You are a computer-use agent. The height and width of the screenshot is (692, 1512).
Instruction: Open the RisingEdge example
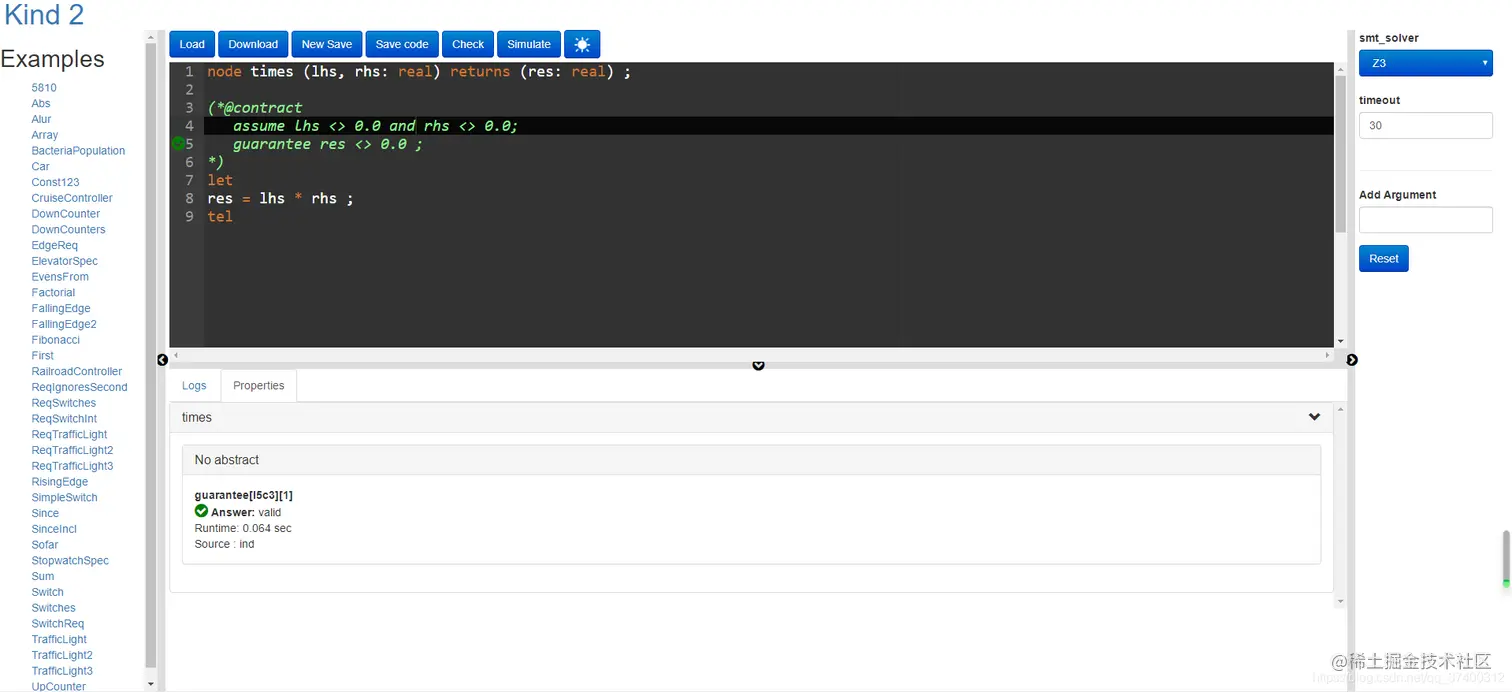[60, 482]
